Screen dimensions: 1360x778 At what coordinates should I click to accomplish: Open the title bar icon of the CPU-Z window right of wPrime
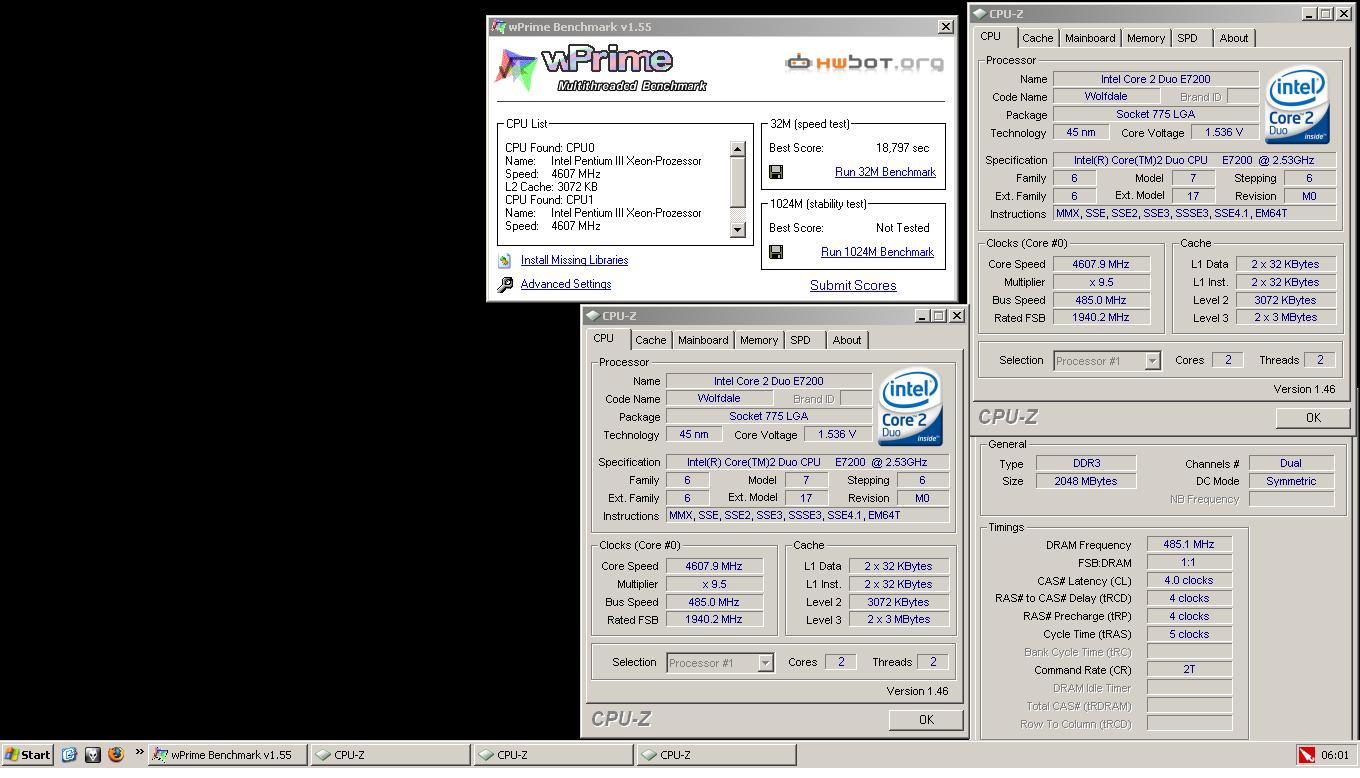point(979,14)
